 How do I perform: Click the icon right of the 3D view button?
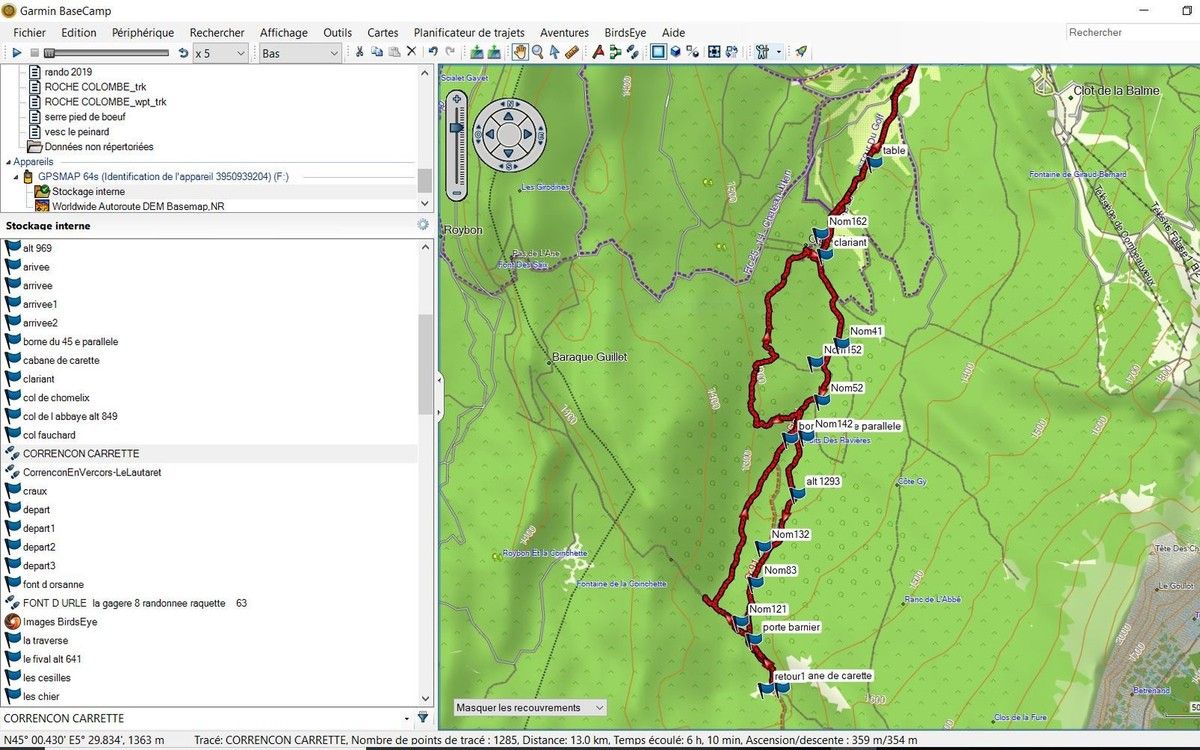(x=692, y=53)
